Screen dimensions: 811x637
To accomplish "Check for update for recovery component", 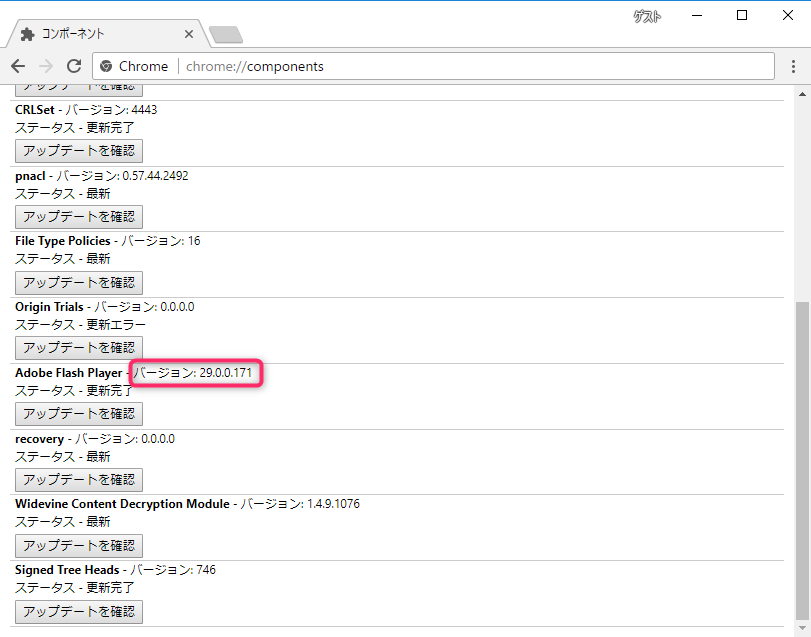I will [79, 480].
